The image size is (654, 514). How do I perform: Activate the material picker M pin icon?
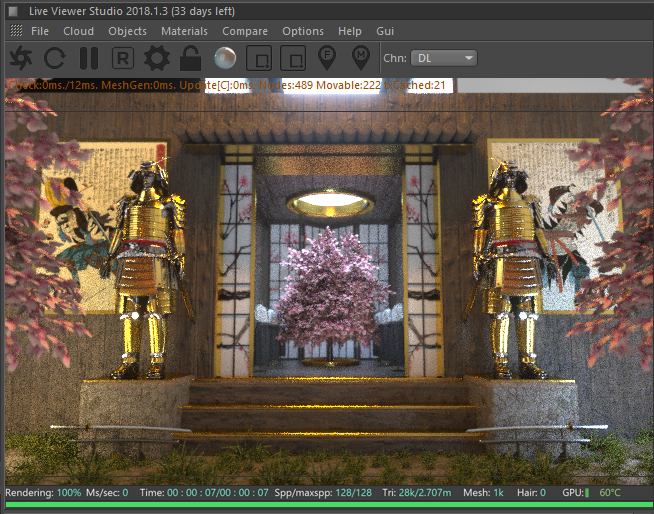point(361,58)
